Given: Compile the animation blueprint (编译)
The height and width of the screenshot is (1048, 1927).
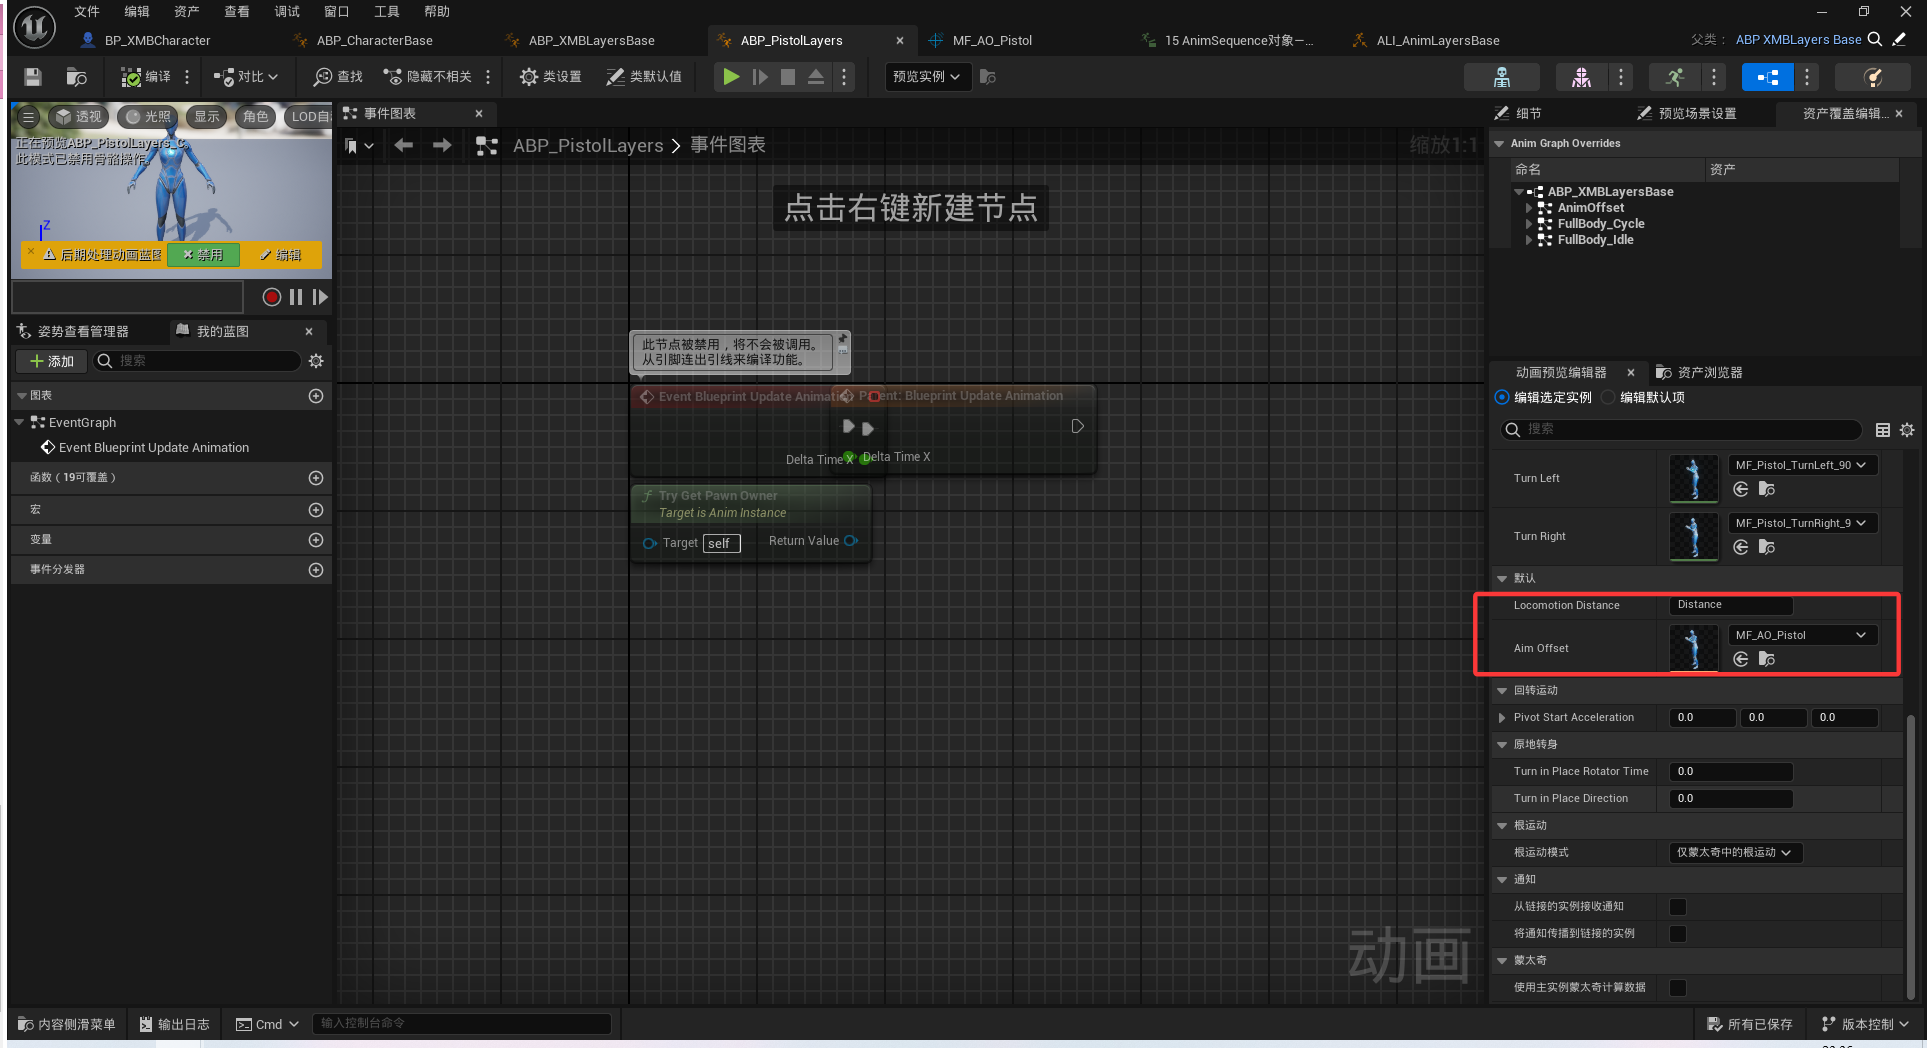Looking at the screenshot, I should click(146, 77).
